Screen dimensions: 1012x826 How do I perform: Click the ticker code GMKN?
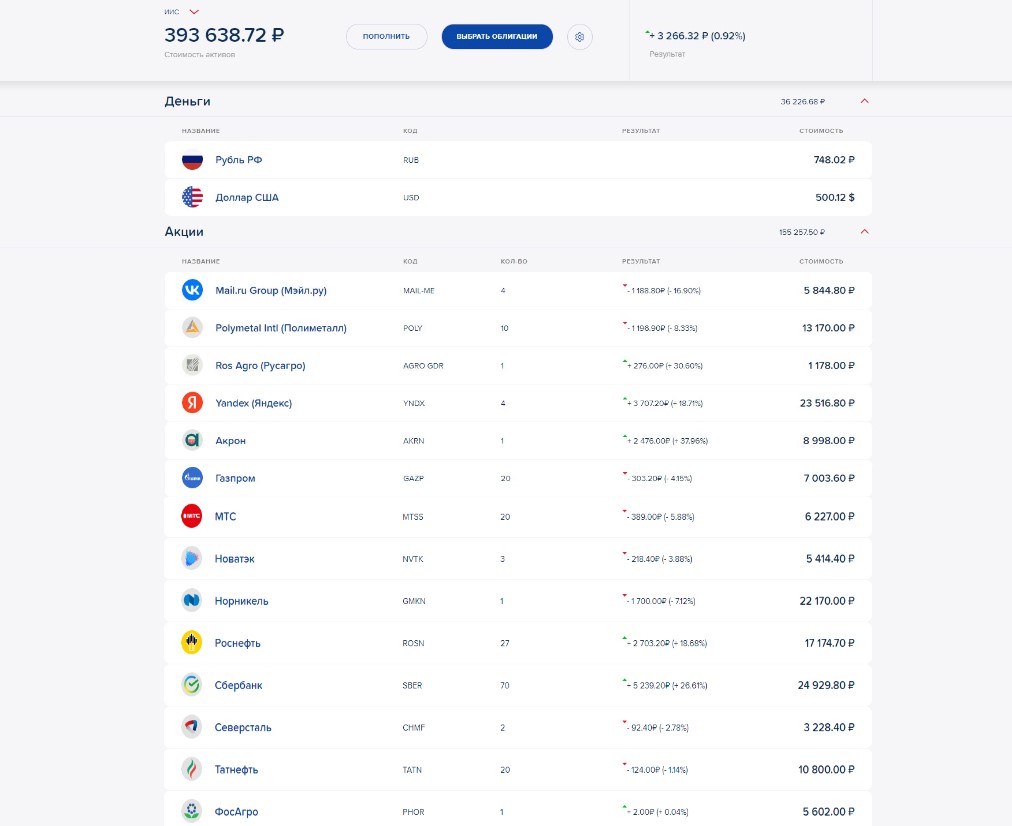[414, 601]
